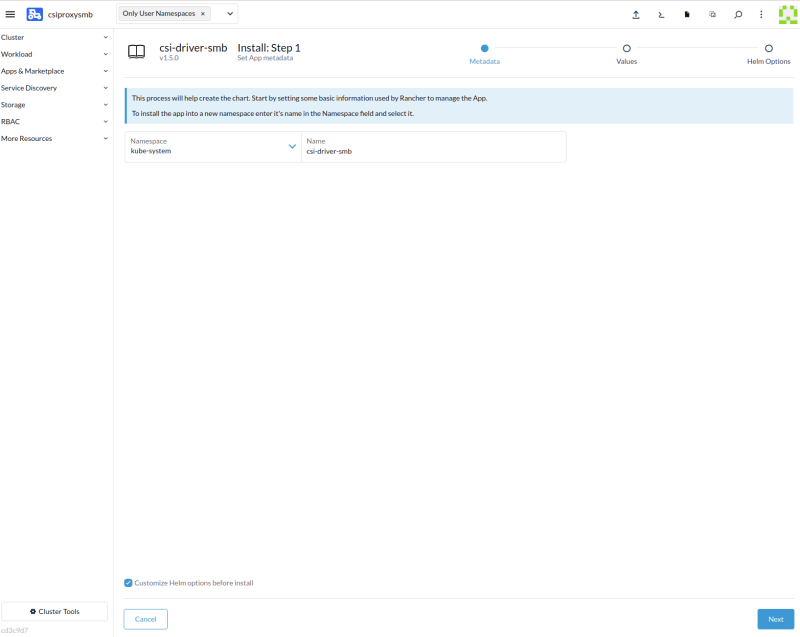This screenshot has height=637, width=800.
Task: Click the import YAML upload icon
Action: point(636,15)
